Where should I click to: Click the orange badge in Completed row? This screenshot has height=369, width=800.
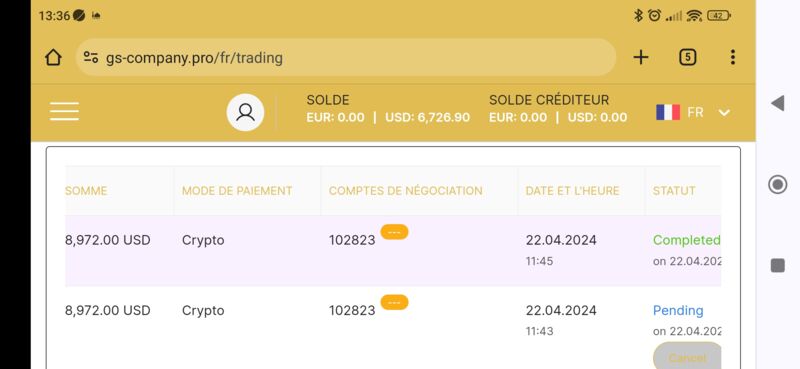coord(394,232)
